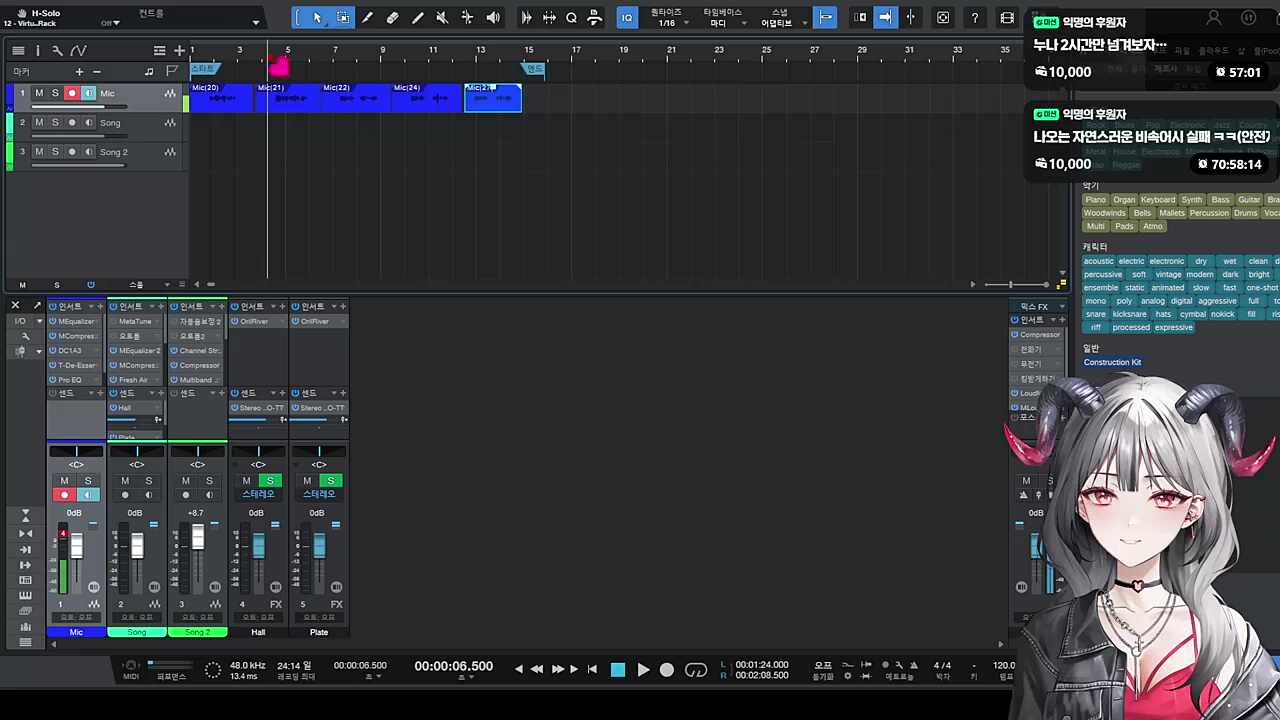The height and width of the screenshot is (720, 1280).
Task: Disable record arm on Mic track
Action: 71,93
